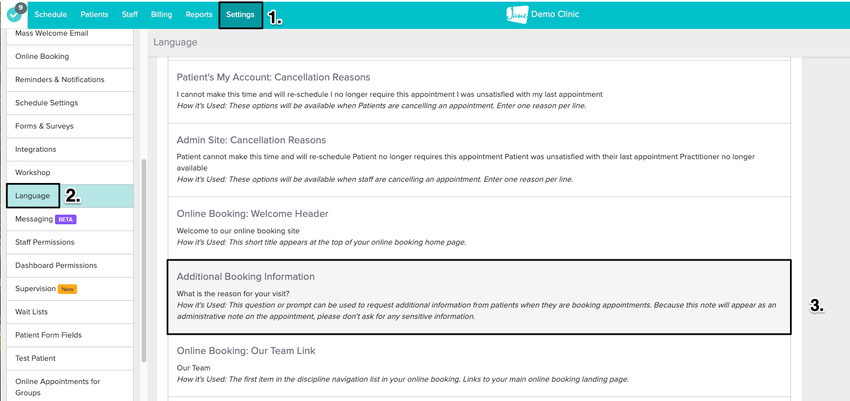This screenshot has height=401, width=850.
Task: Click the Language page heading
Action: (x=175, y=42)
